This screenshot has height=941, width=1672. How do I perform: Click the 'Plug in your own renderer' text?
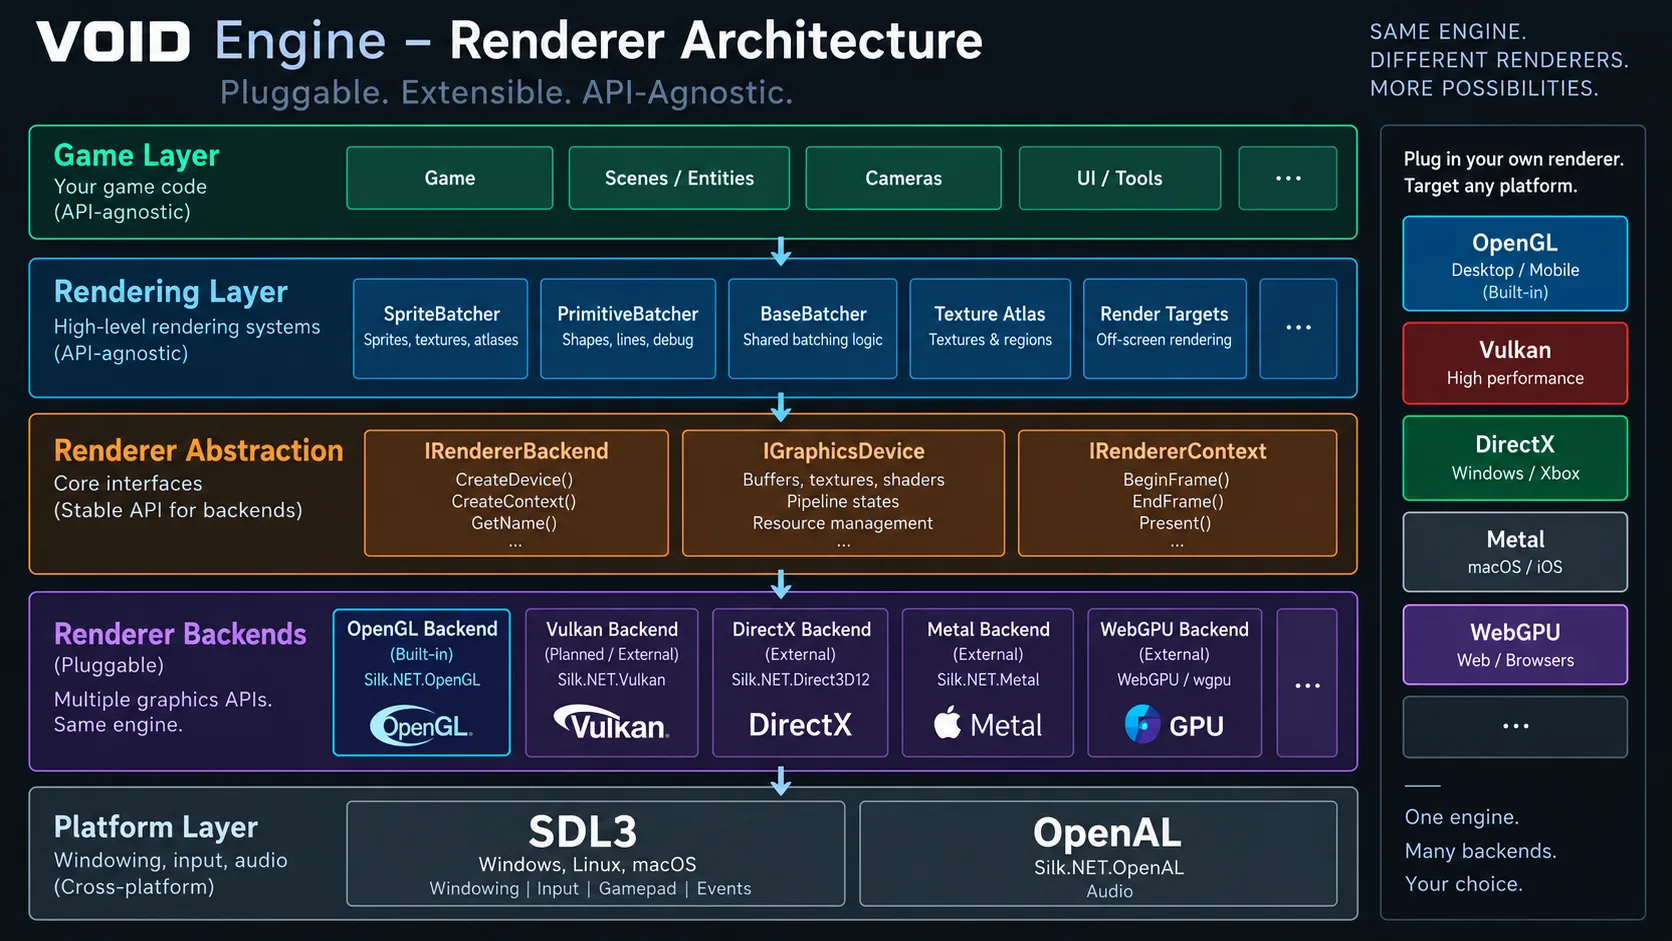(x=1514, y=159)
